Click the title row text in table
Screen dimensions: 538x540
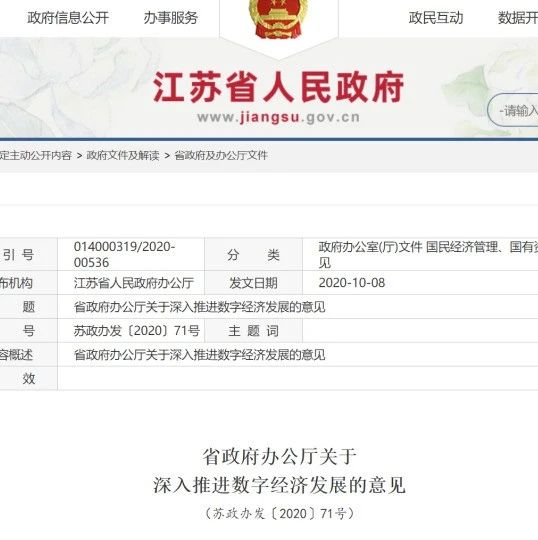[x=199, y=307]
